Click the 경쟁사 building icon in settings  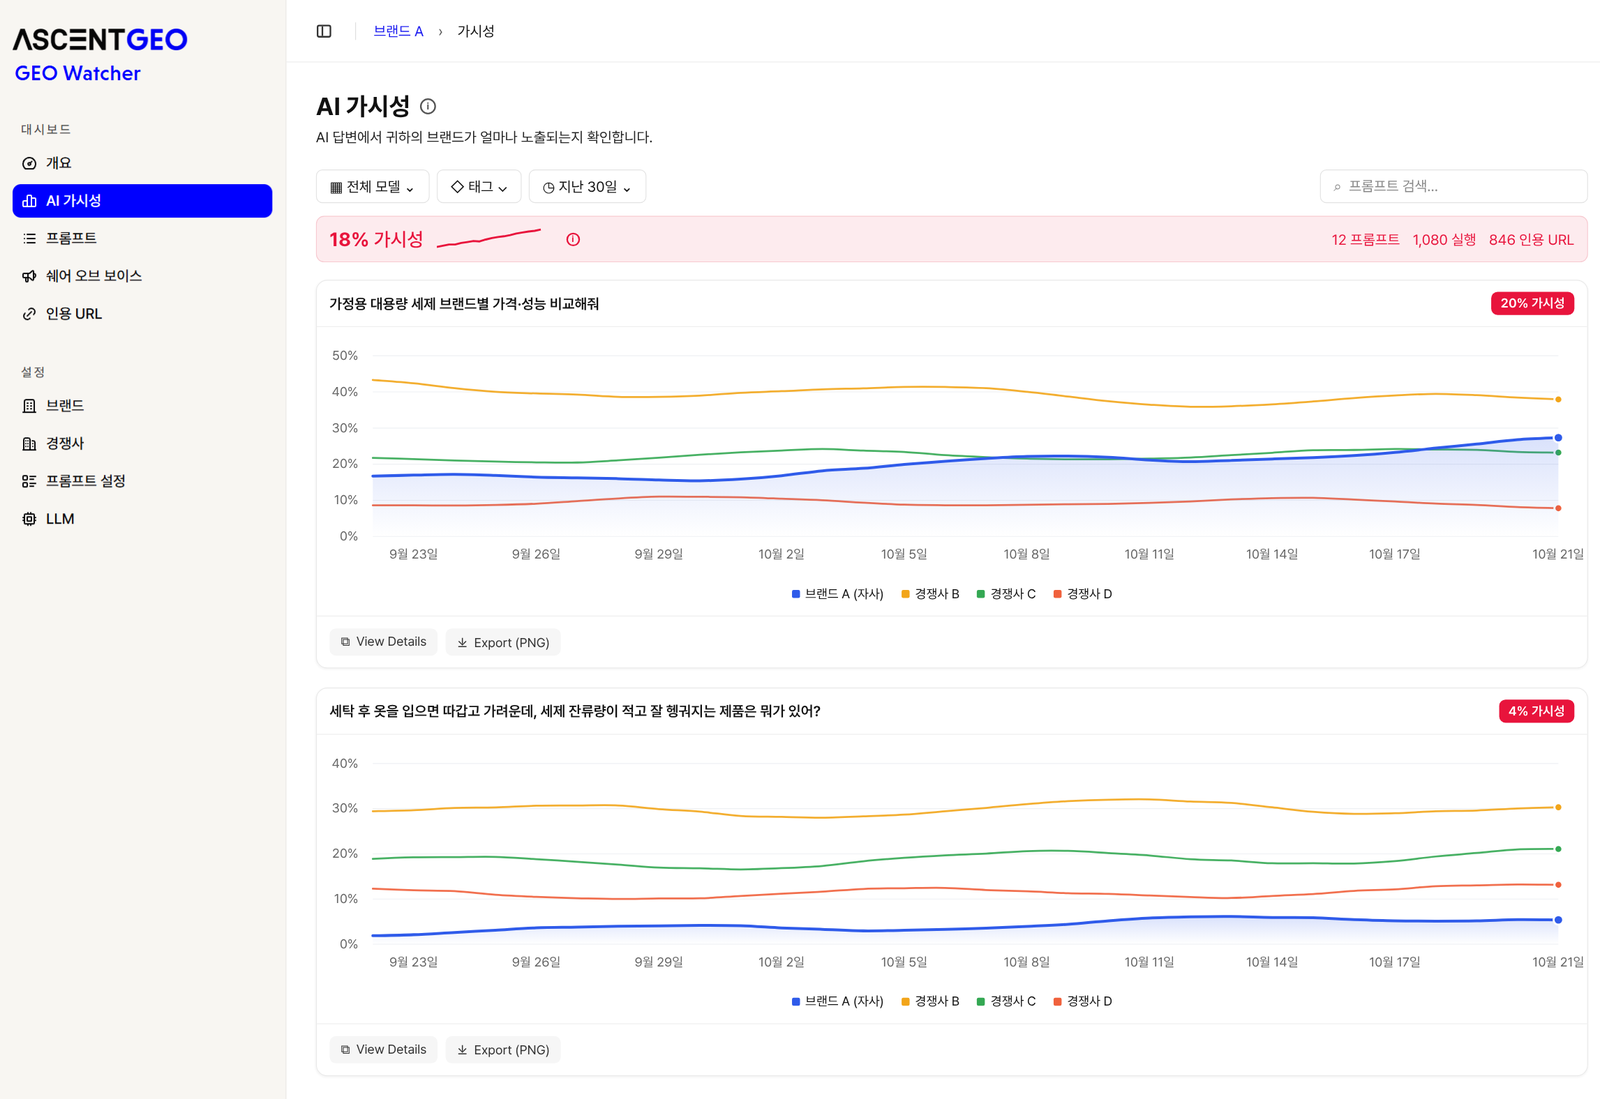click(x=29, y=444)
